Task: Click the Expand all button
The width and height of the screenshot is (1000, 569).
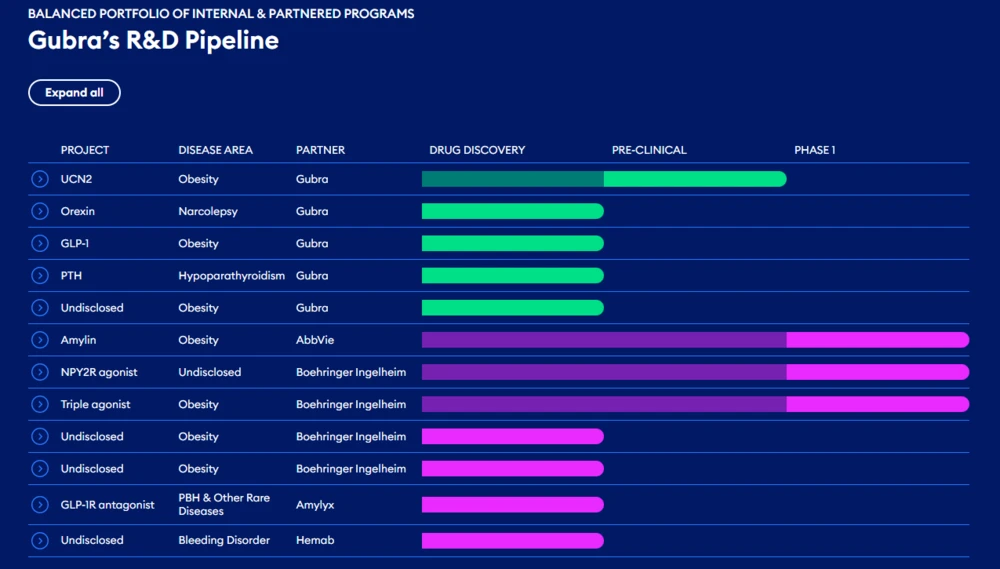Action: pos(74,93)
